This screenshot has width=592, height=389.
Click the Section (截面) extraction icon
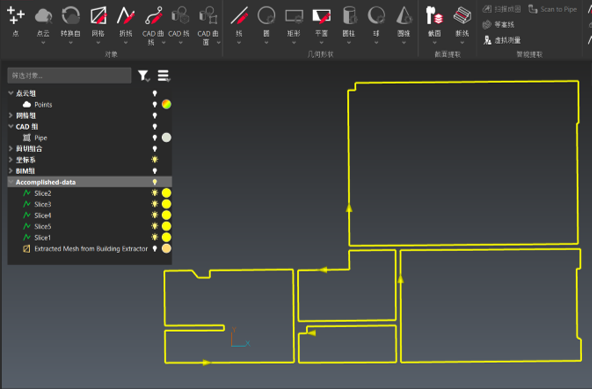coord(434,15)
